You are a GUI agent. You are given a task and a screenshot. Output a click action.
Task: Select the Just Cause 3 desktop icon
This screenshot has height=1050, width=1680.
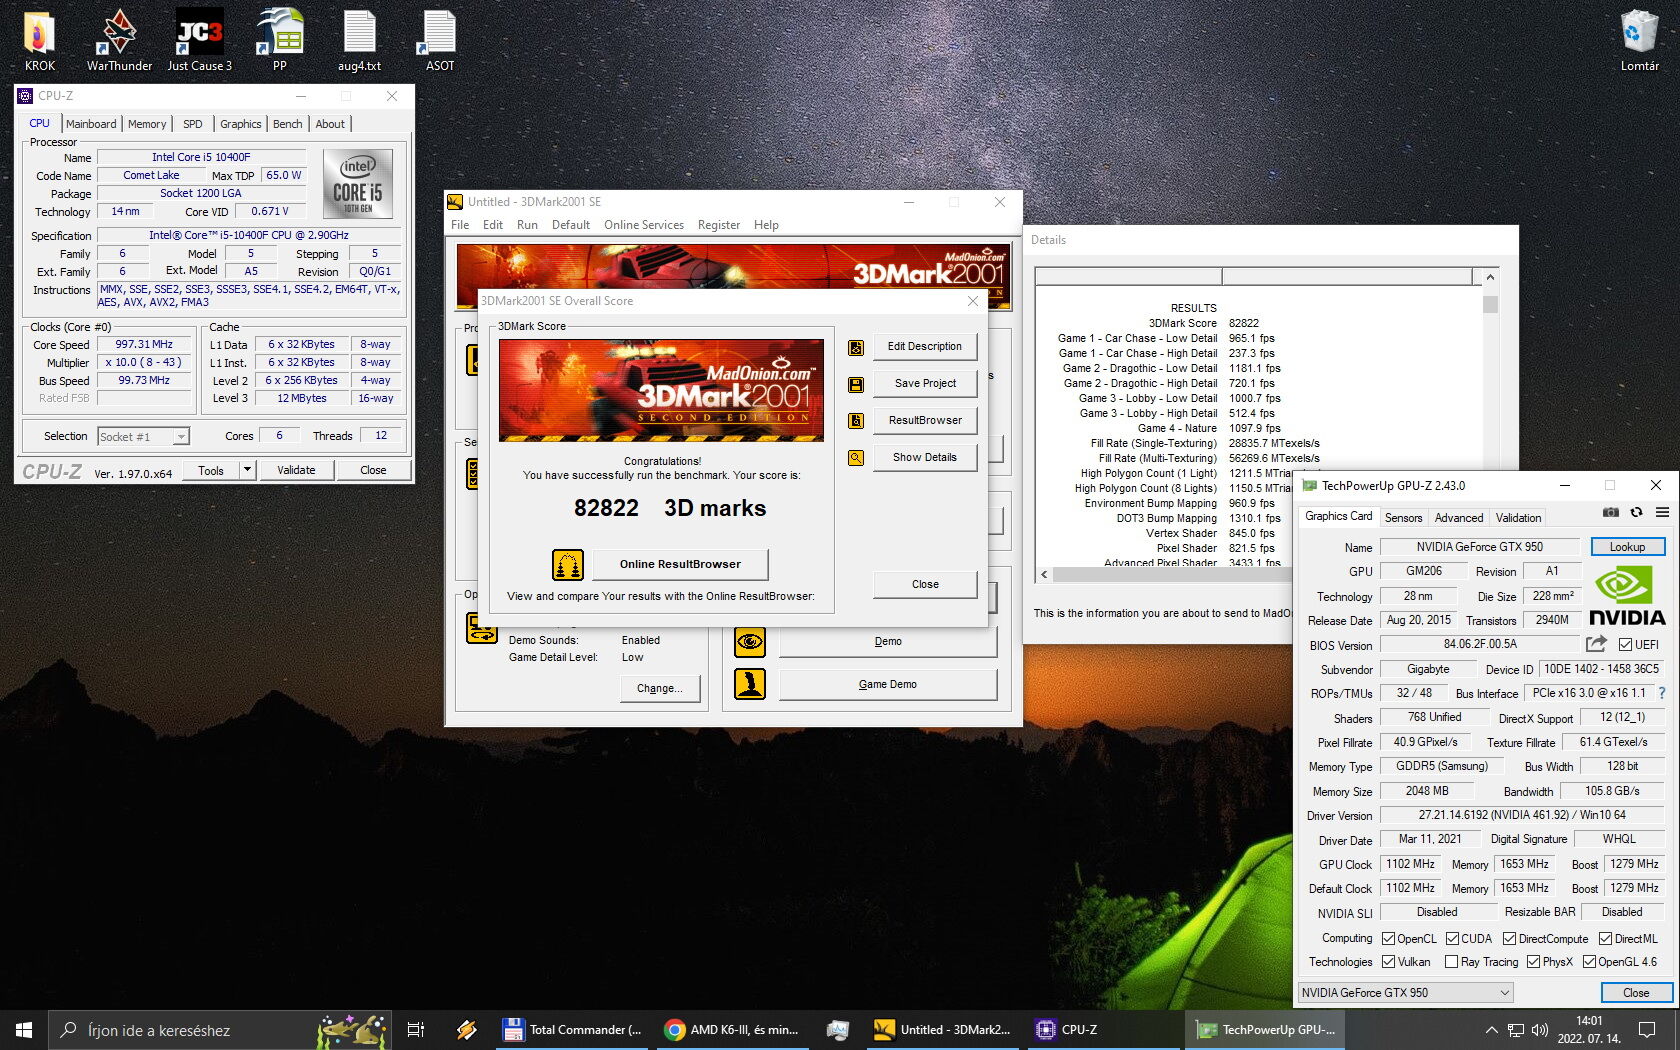tap(199, 40)
